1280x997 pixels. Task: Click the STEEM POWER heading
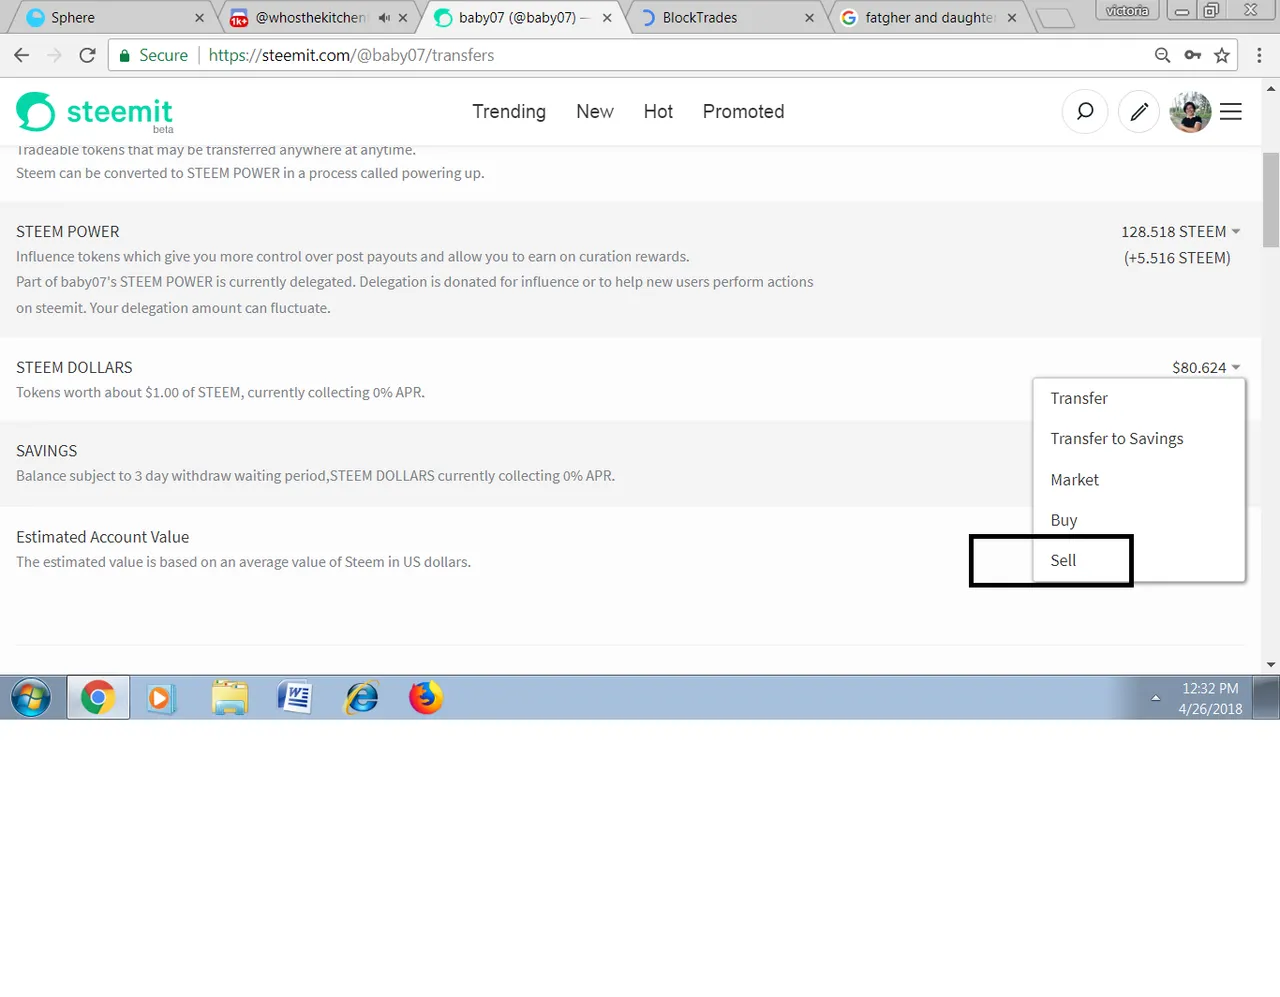[68, 231]
